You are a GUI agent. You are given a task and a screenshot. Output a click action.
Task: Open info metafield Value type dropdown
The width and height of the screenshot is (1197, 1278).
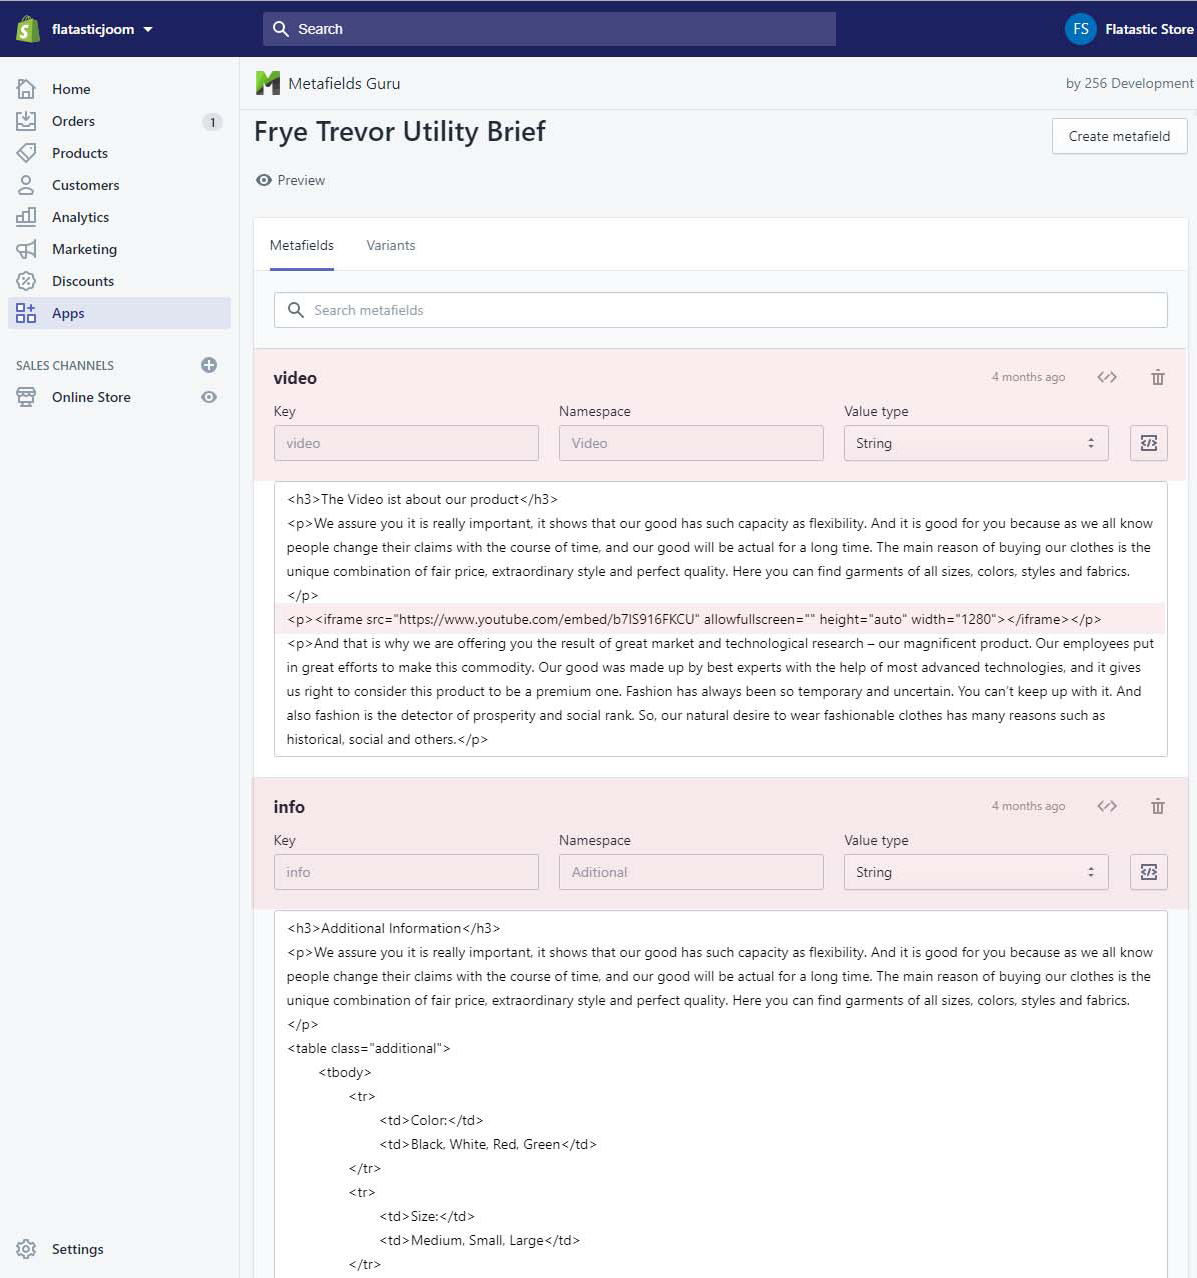point(975,872)
